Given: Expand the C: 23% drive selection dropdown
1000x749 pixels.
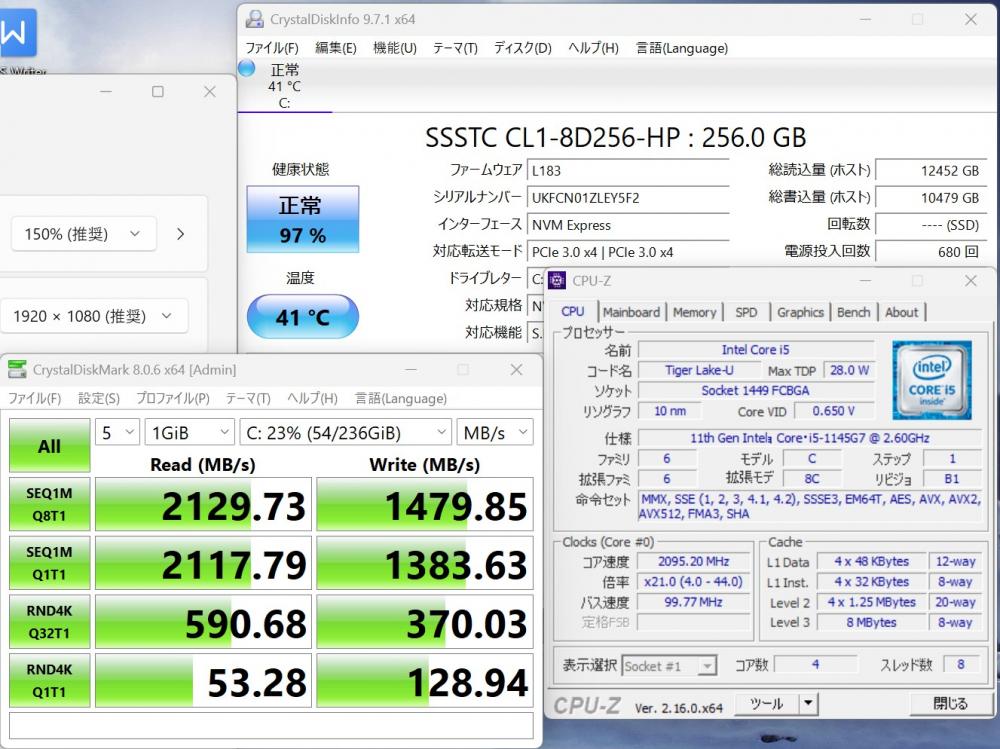Looking at the screenshot, I should tap(345, 432).
